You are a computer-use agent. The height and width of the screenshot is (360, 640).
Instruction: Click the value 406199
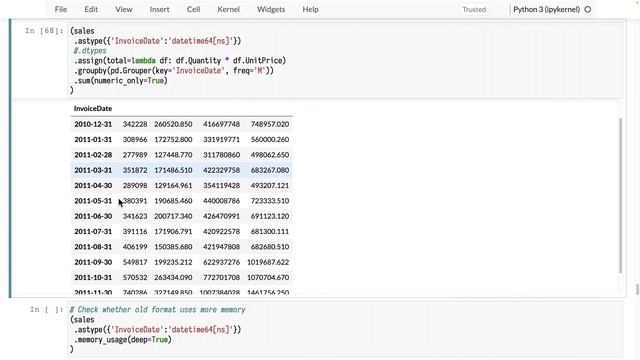[135, 247]
